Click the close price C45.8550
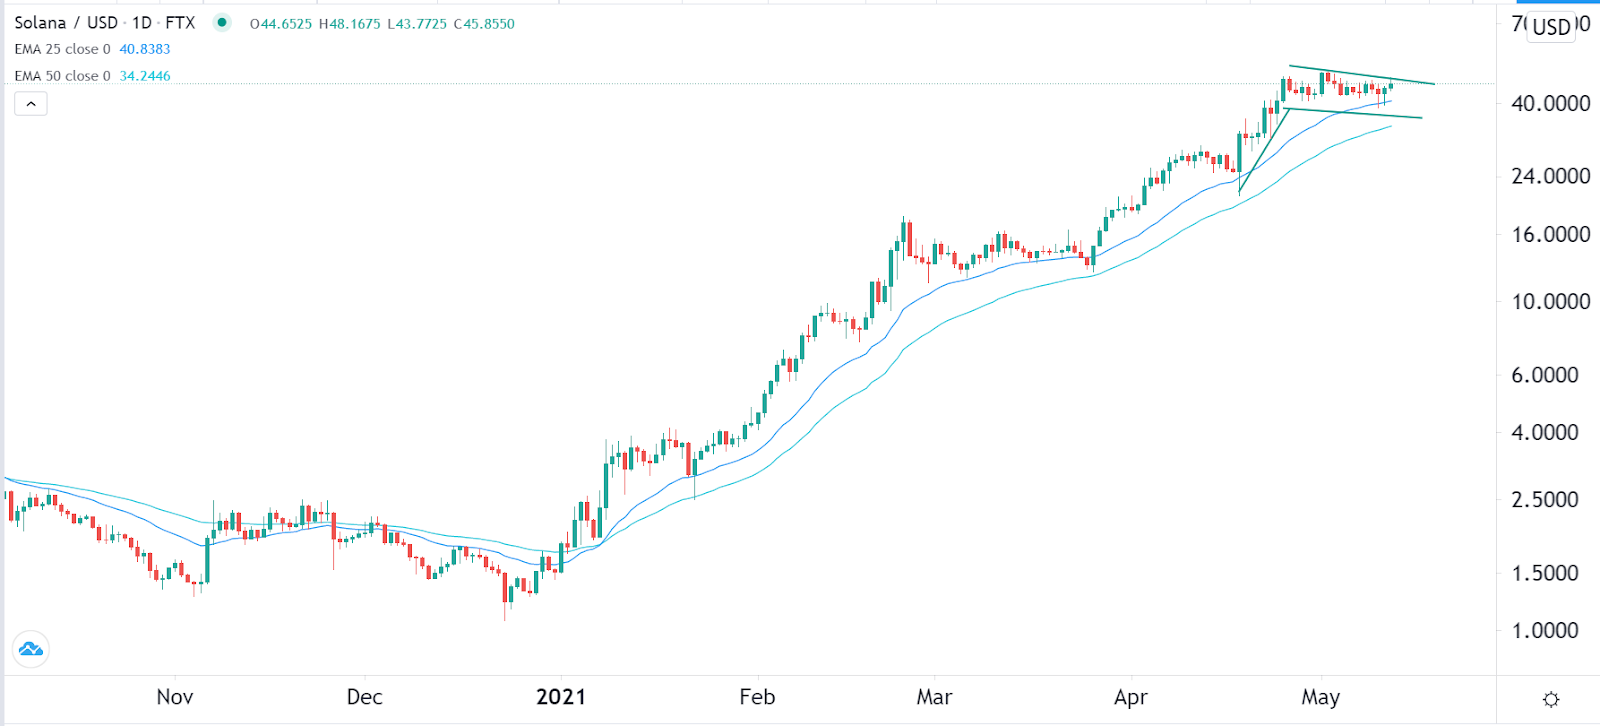This screenshot has height=726, width=1600. point(484,24)
